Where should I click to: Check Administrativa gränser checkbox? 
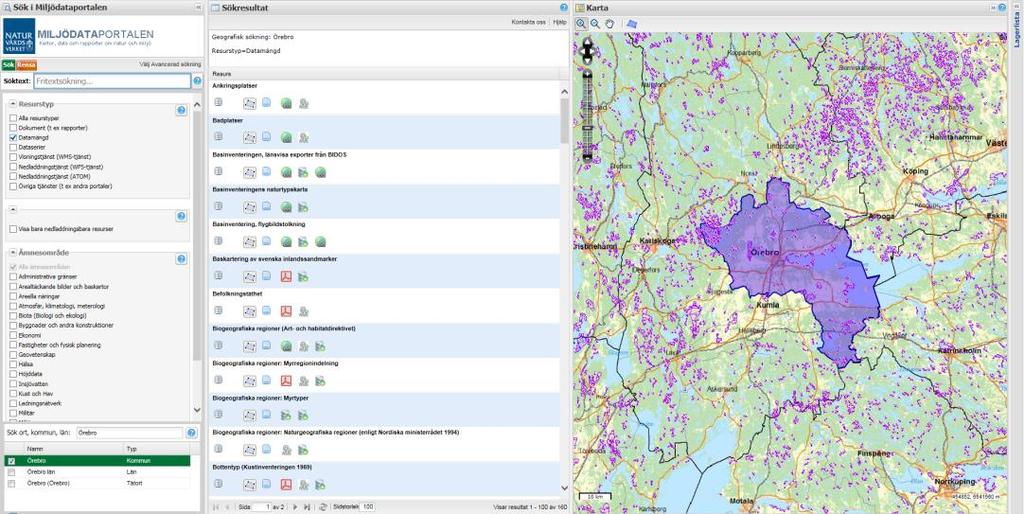click(x=13, y=276)
